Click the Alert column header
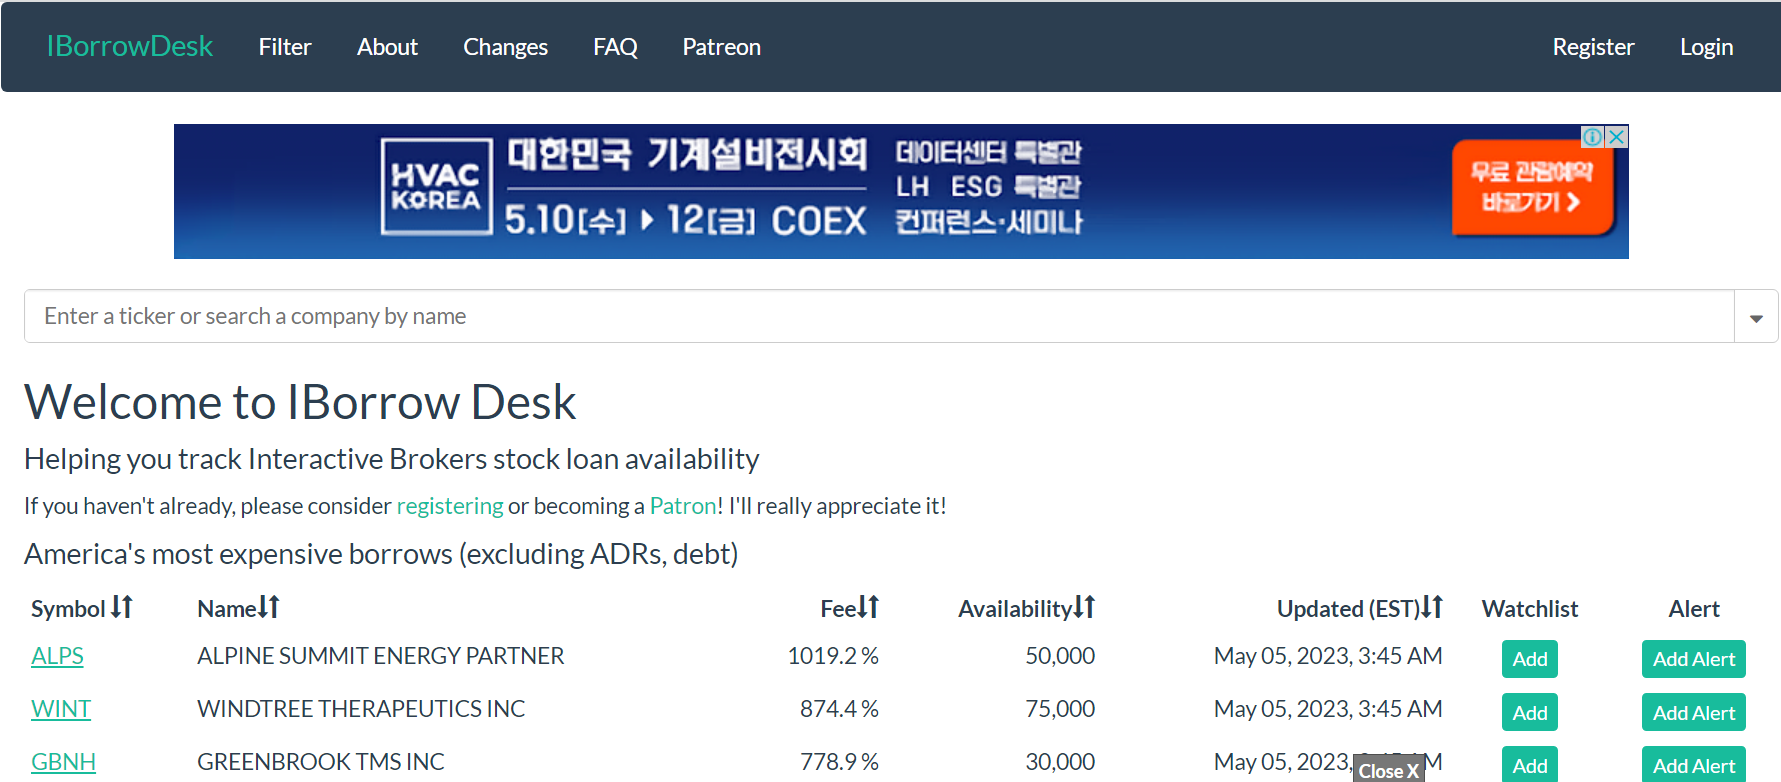 (1694, 609)
